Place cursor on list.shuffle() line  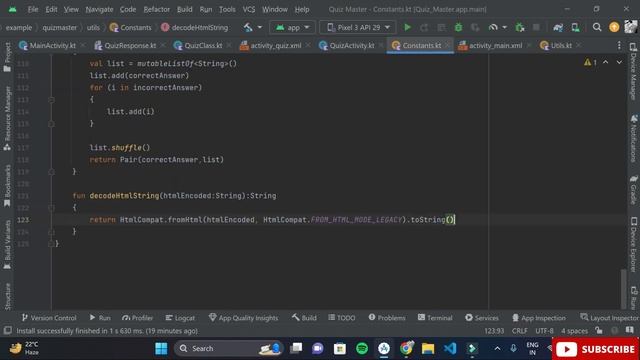(x=120, y=148)
